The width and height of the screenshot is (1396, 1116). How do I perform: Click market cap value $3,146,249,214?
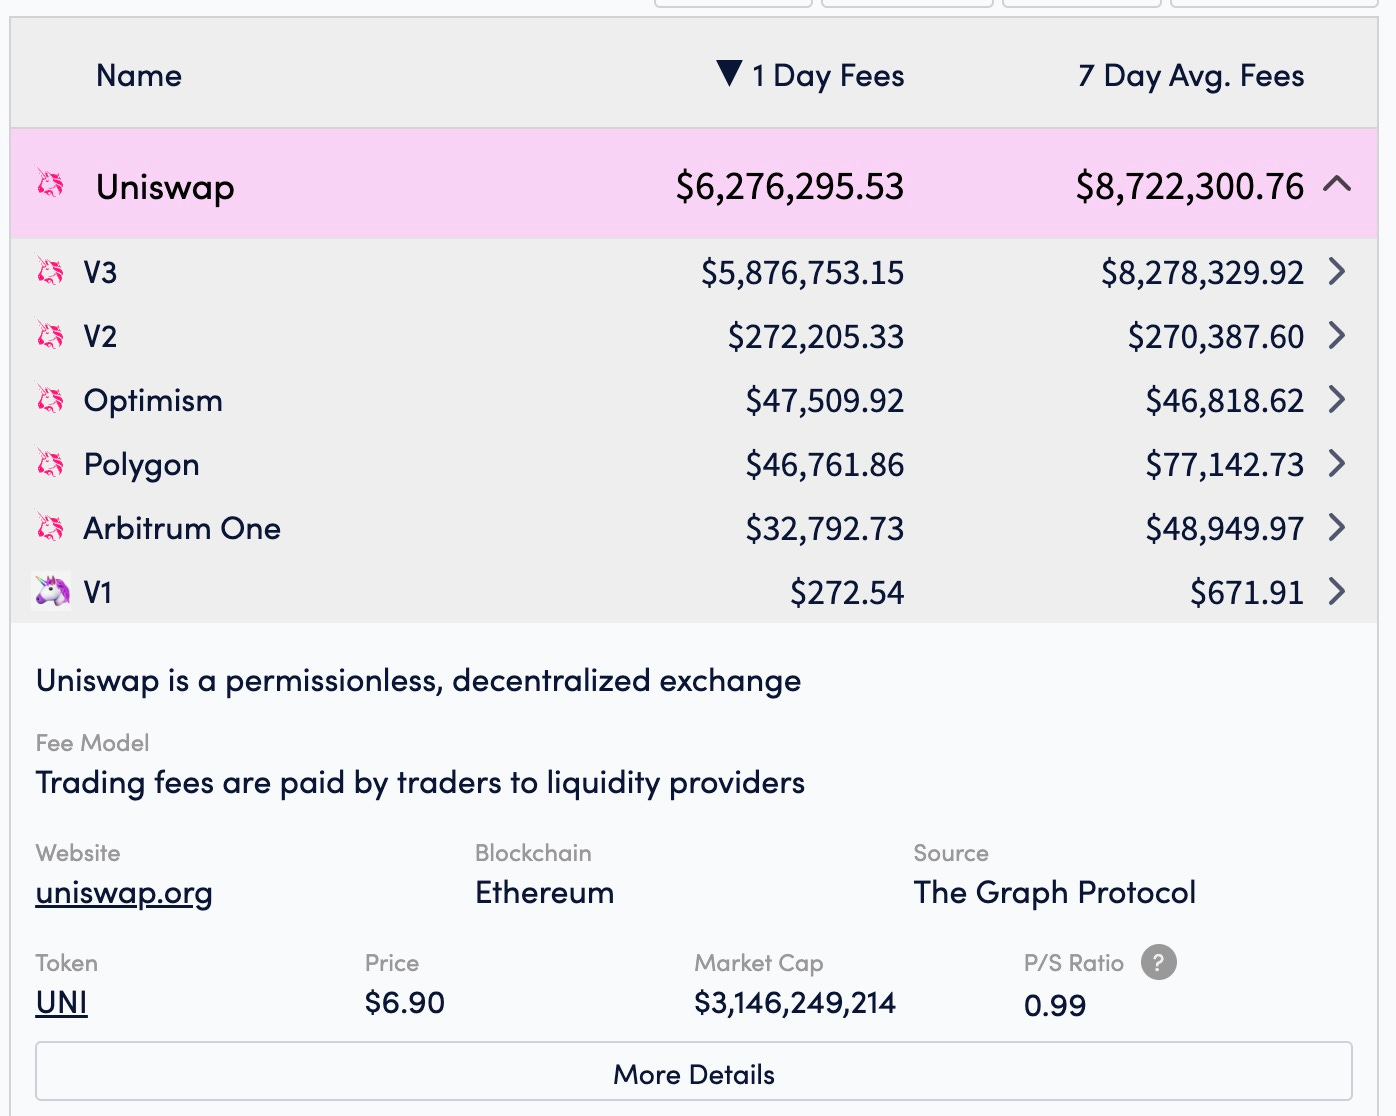[795, 1003]
